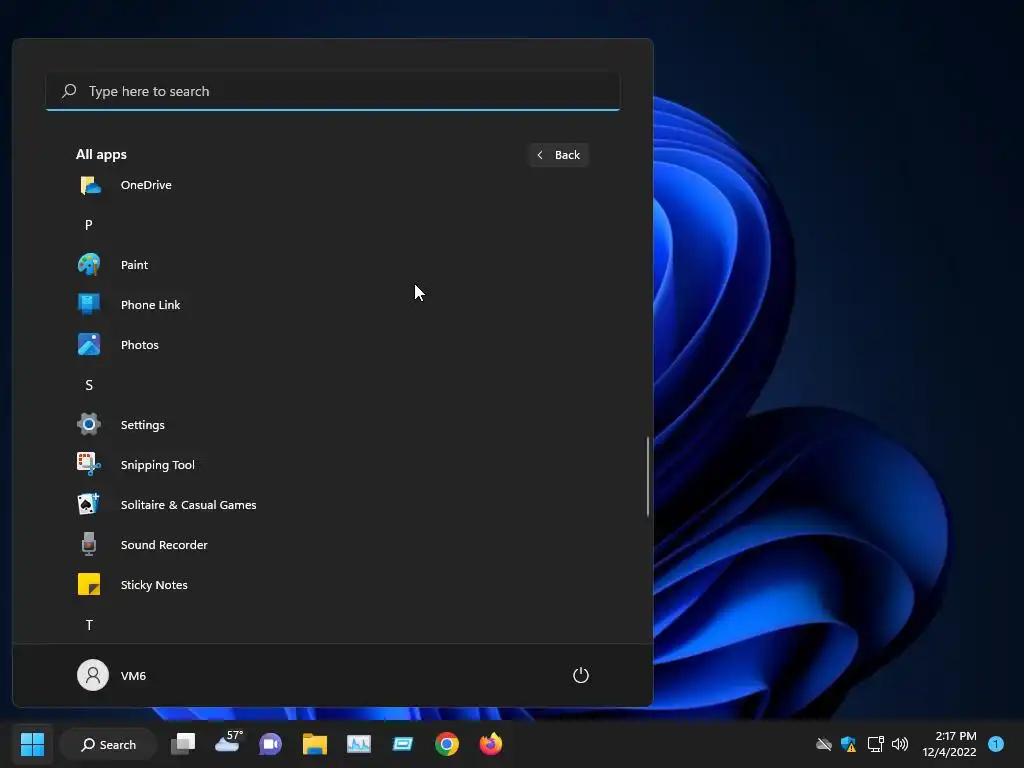Viewport: 1024px width, 768px height.
Task: Open the performance monitor taskbar icon
Action: tap(359, 744)
